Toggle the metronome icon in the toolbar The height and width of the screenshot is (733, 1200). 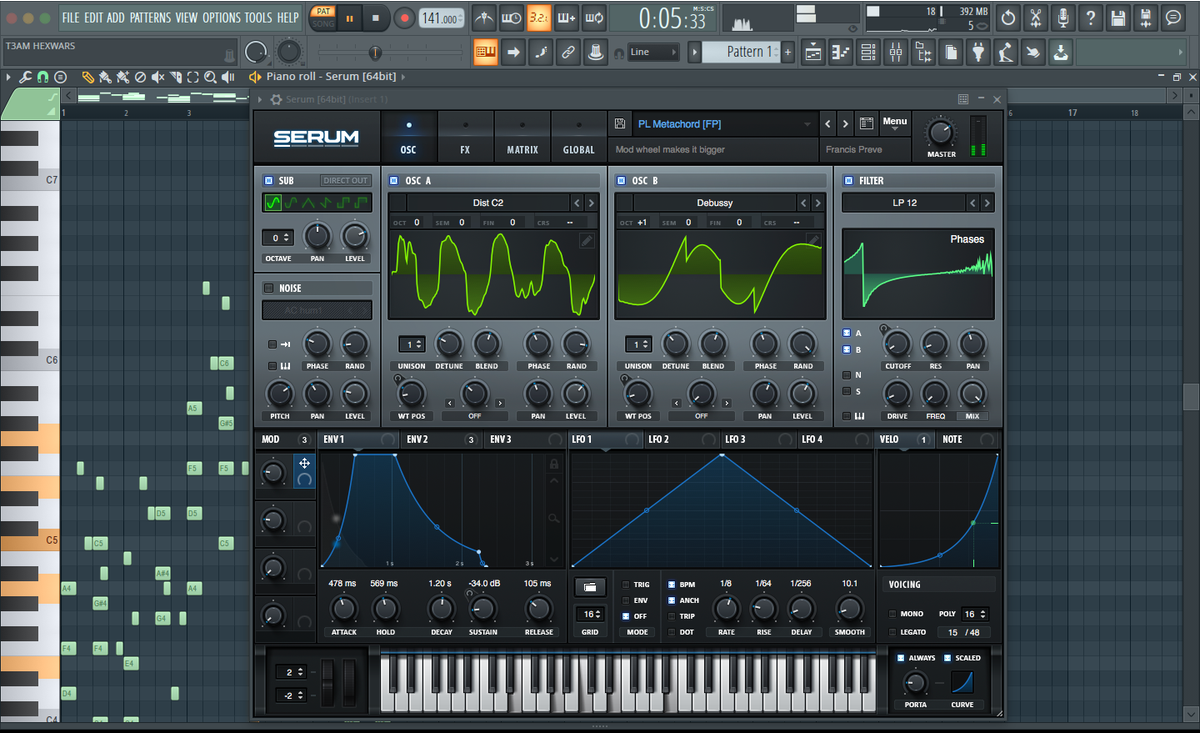click(x=484, y=18)
